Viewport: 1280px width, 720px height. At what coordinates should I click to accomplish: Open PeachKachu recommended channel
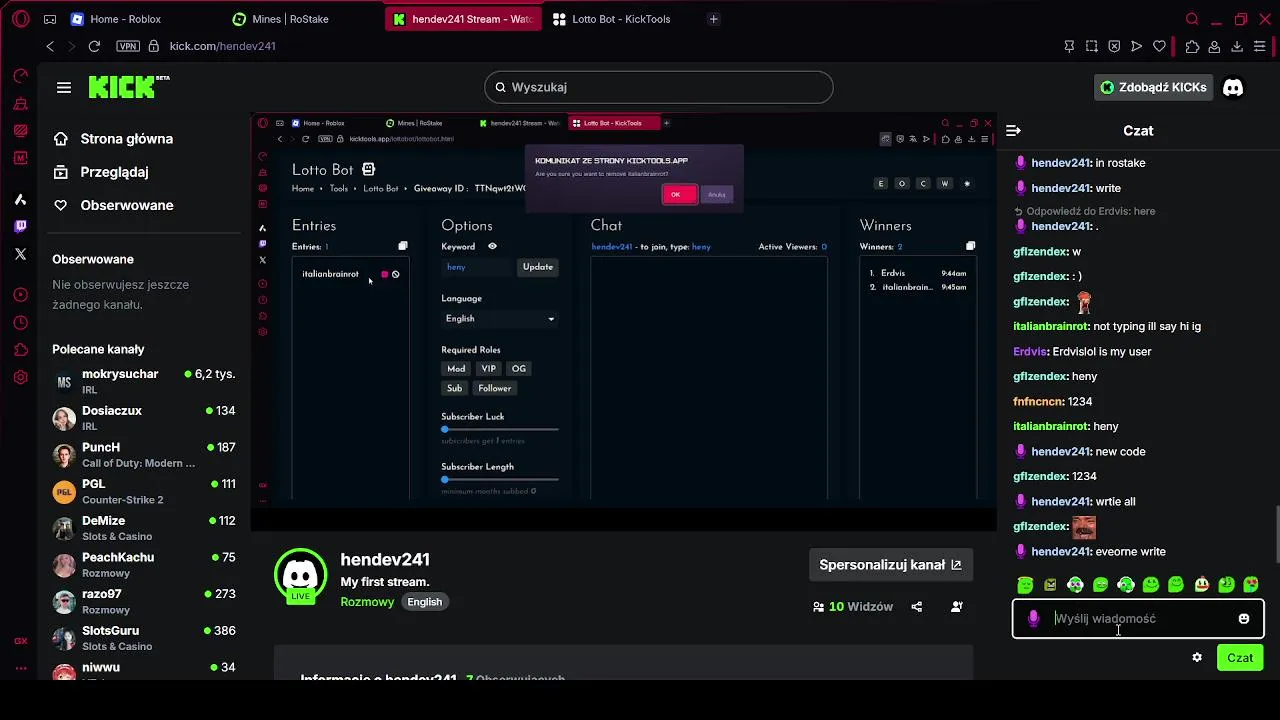click(x=144, y=565)
